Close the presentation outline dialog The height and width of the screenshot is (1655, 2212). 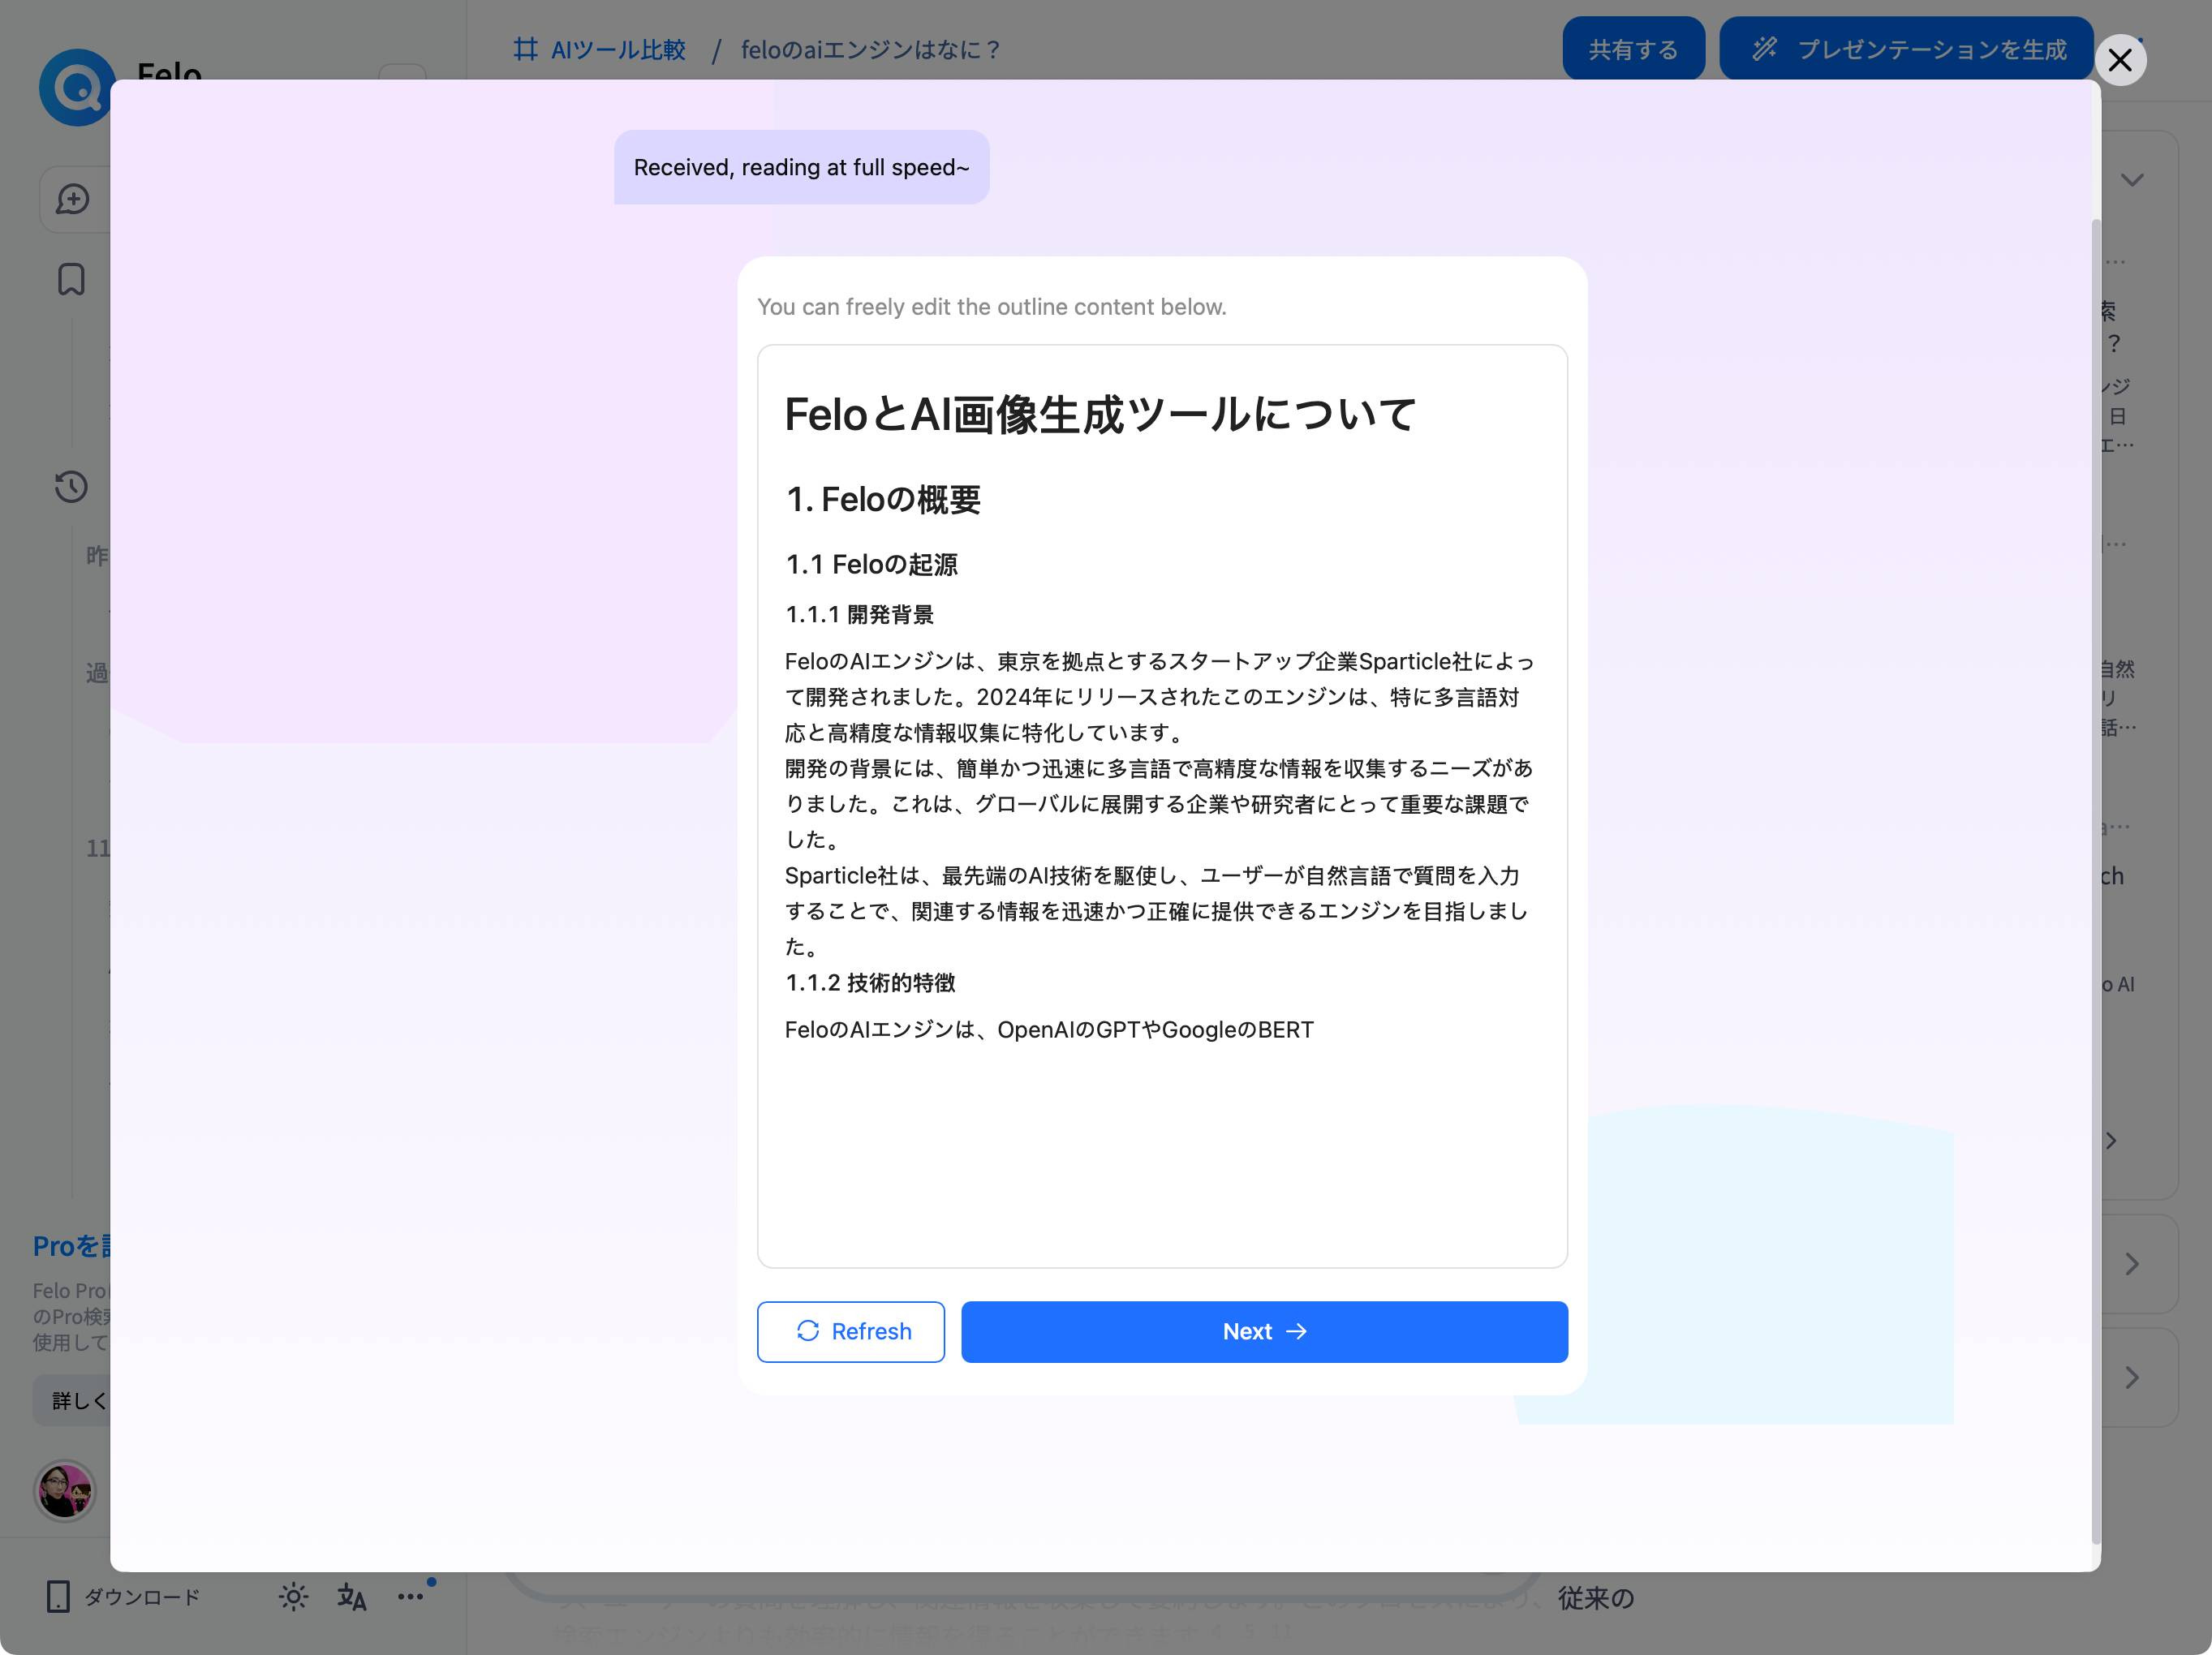click(x=2119, y=60)
